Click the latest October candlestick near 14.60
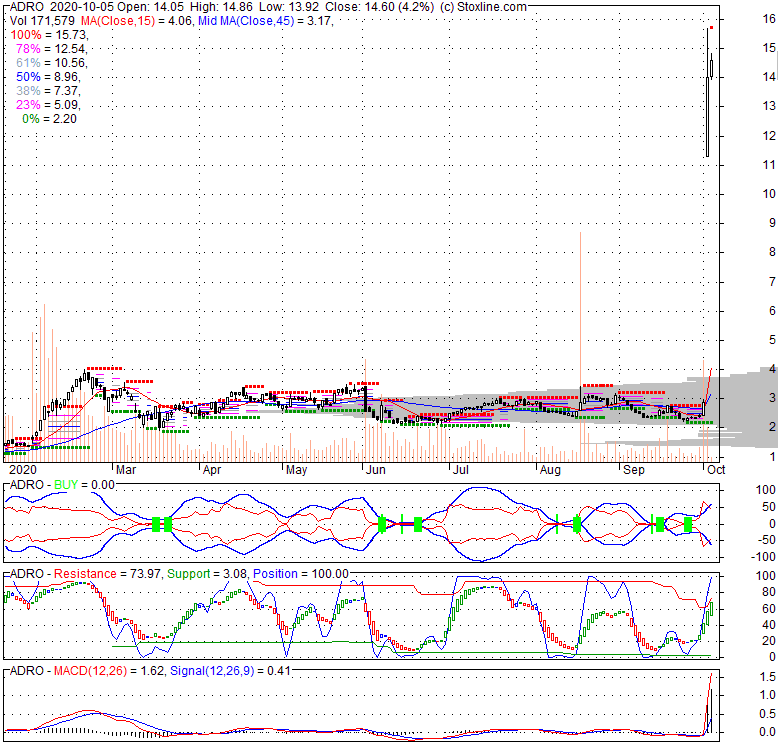The image size is (780, 745). pyautogui.click(x=712, y=67)
